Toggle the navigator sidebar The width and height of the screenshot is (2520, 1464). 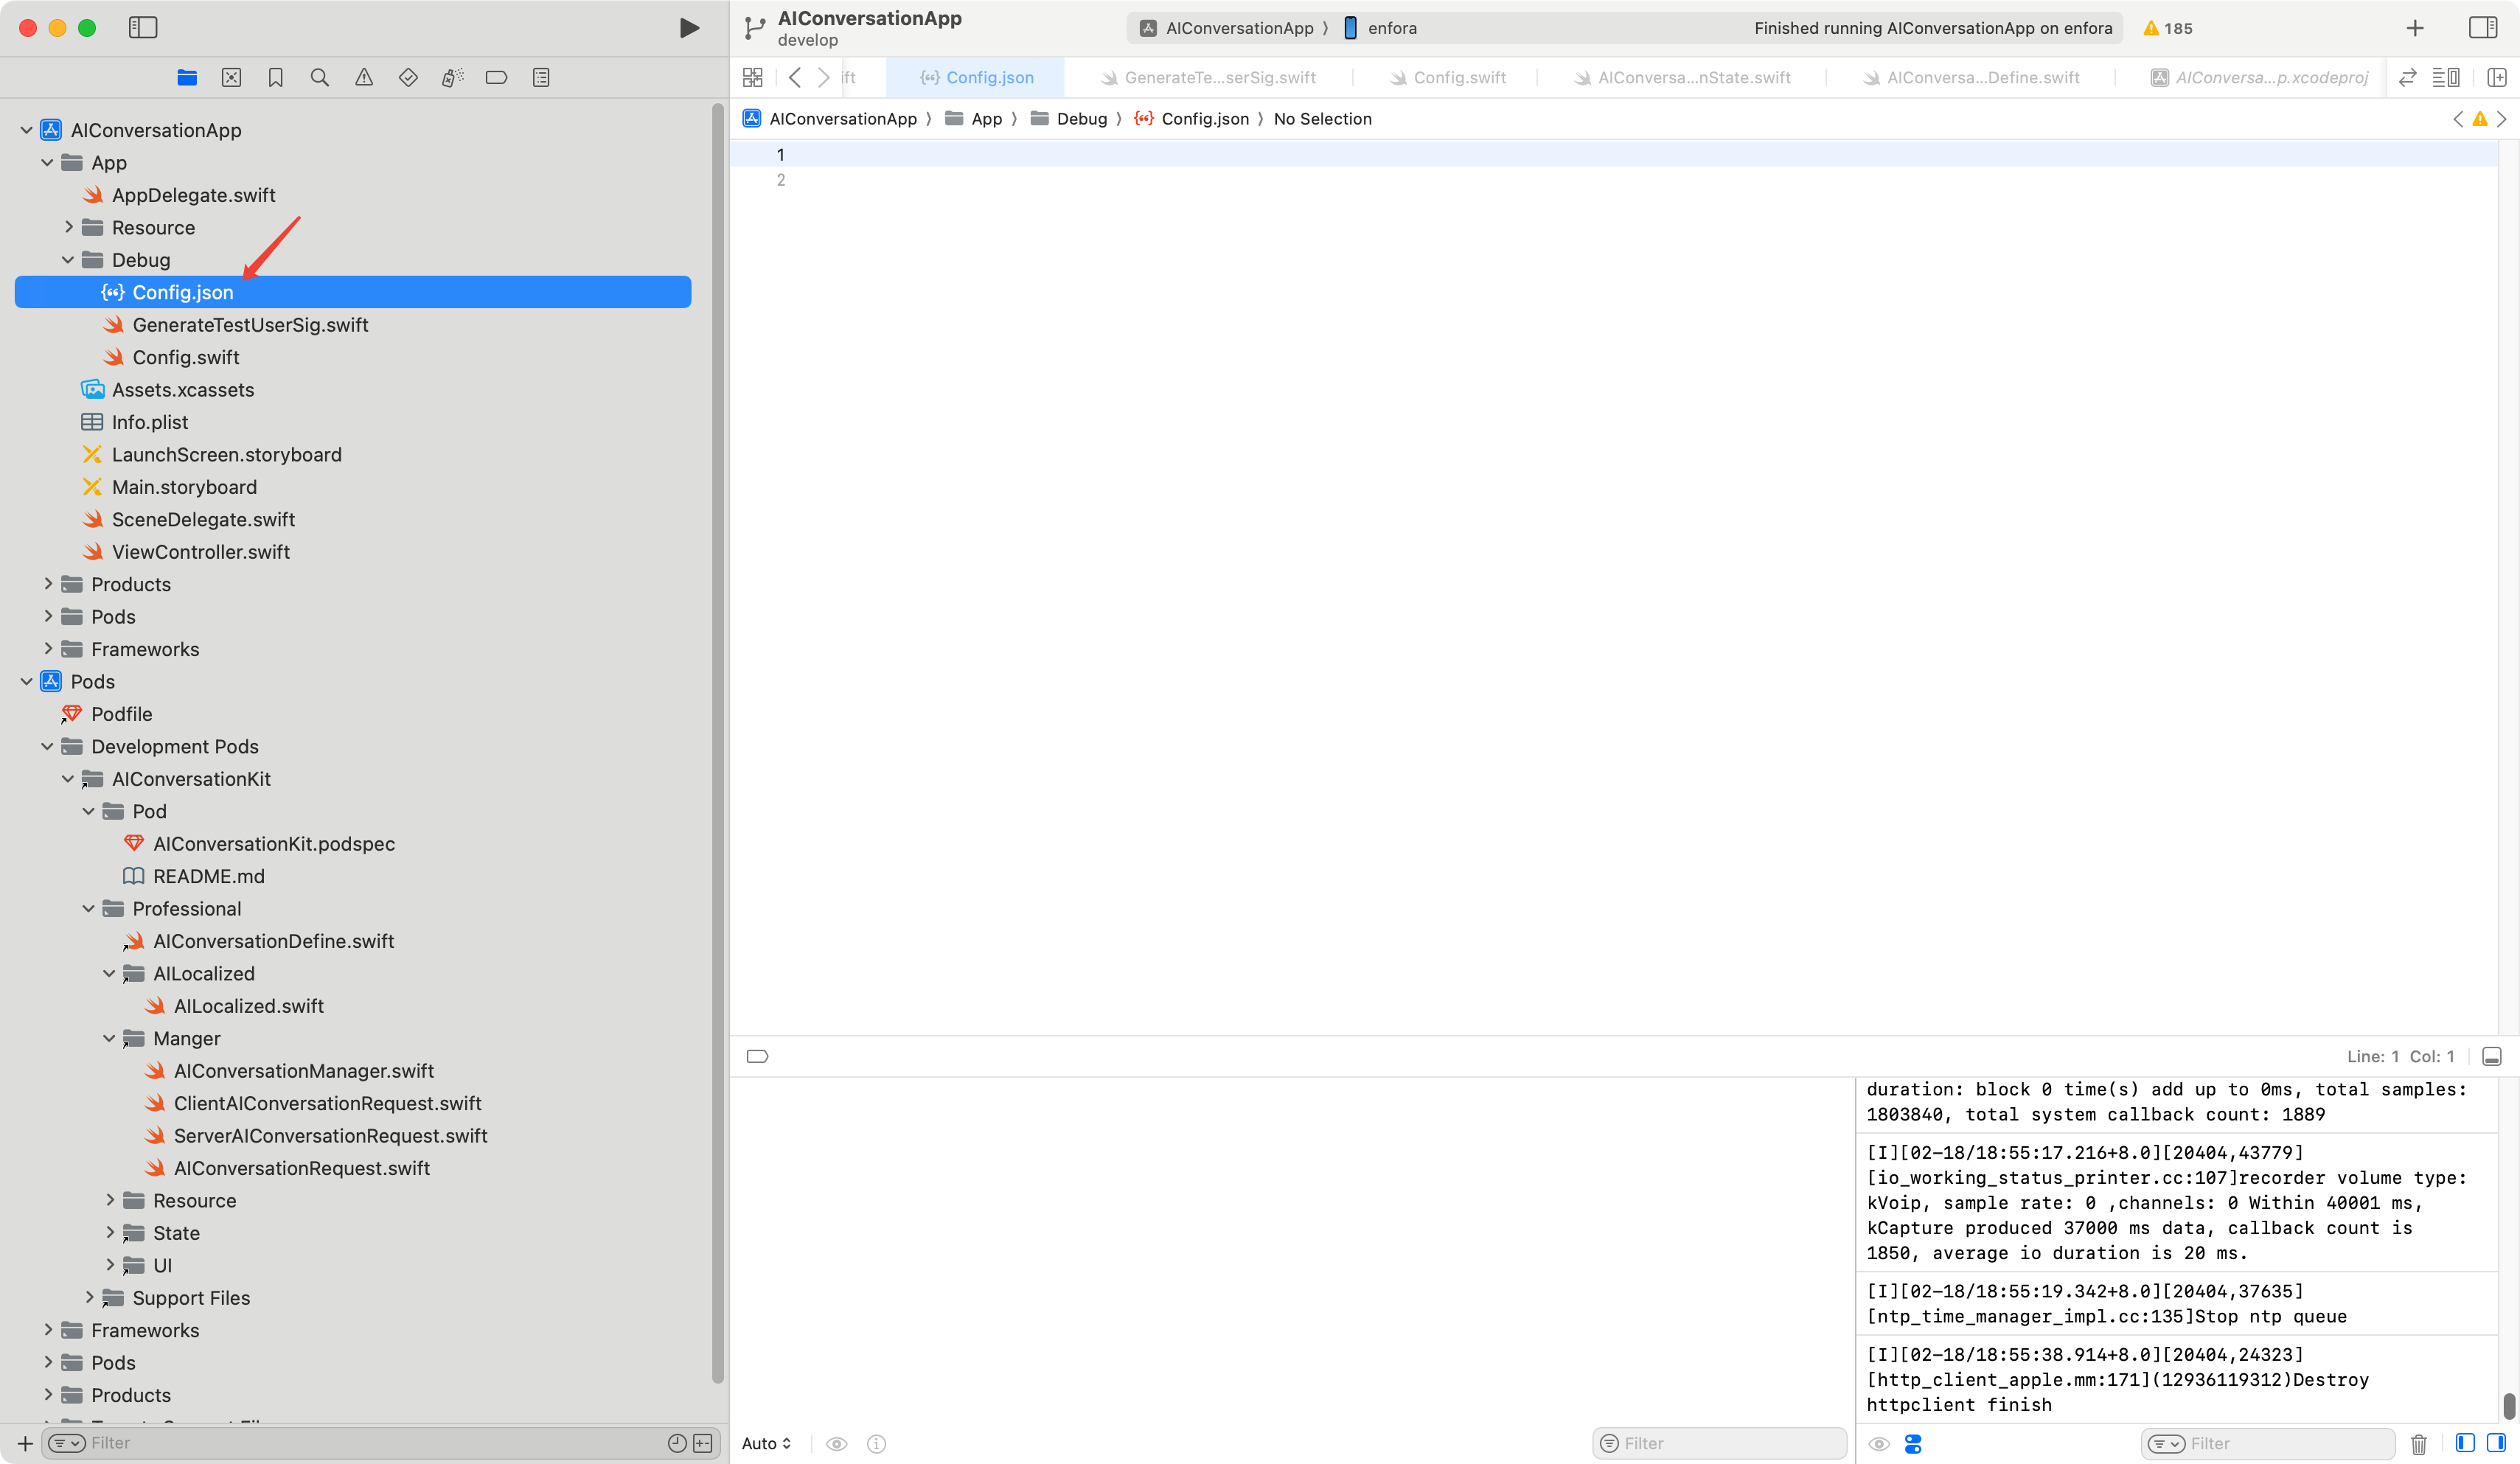[143, 28]
